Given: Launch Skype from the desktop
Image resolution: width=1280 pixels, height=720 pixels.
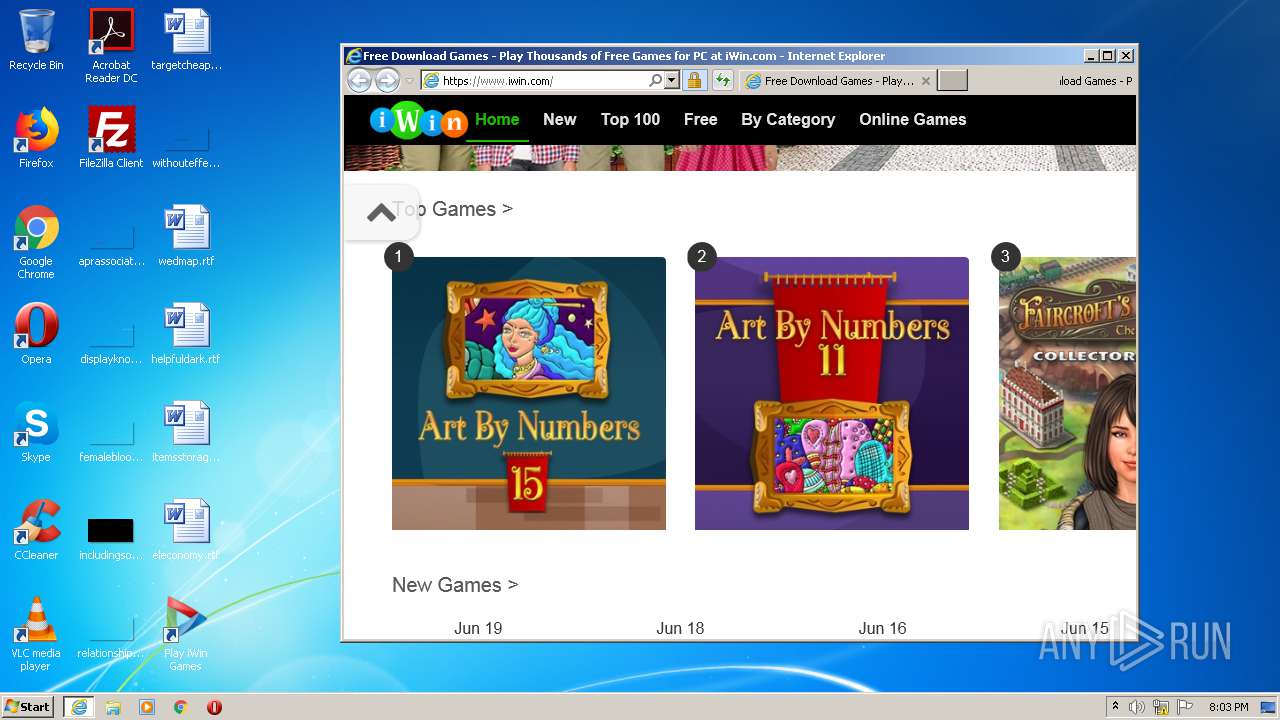Looking at the screenshot, I should (x=36, y=432).
